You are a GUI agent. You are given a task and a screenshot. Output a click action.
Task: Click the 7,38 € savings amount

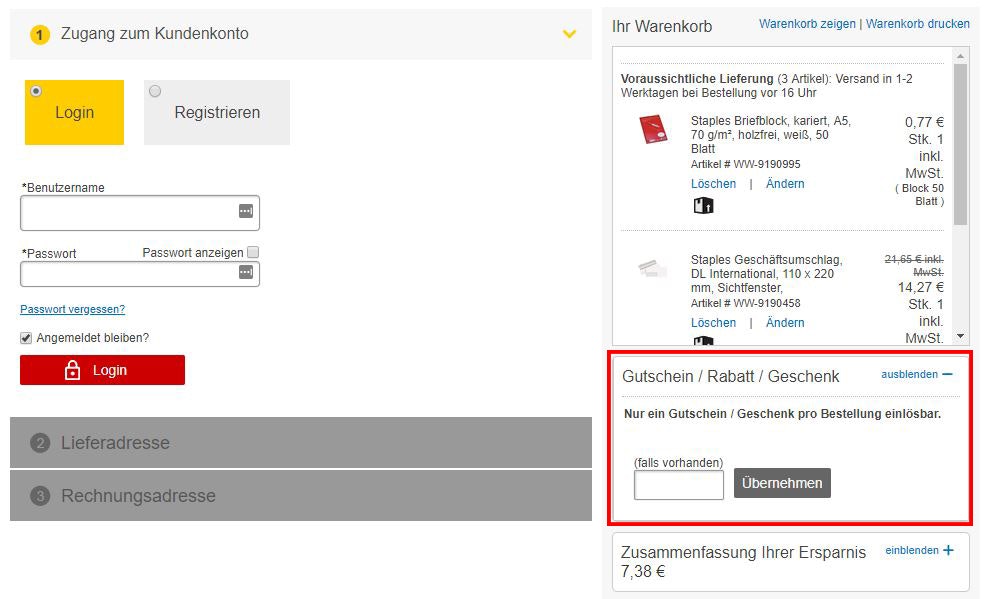(643, 571)
